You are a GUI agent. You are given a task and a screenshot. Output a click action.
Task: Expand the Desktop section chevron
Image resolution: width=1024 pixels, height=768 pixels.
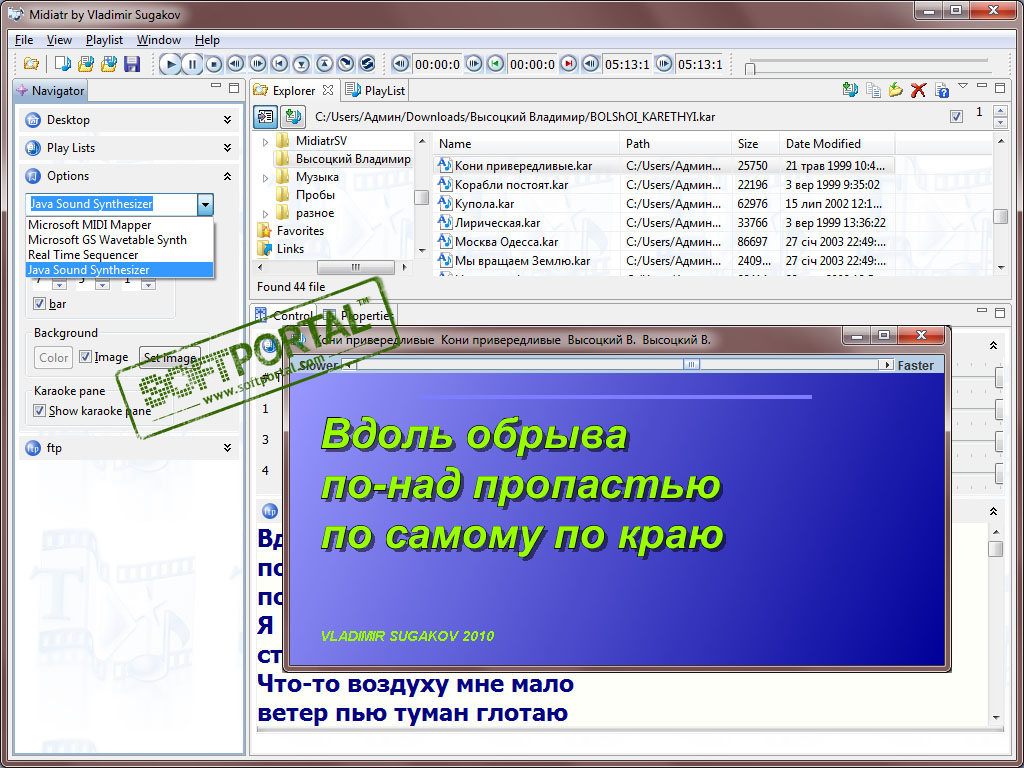227,120
